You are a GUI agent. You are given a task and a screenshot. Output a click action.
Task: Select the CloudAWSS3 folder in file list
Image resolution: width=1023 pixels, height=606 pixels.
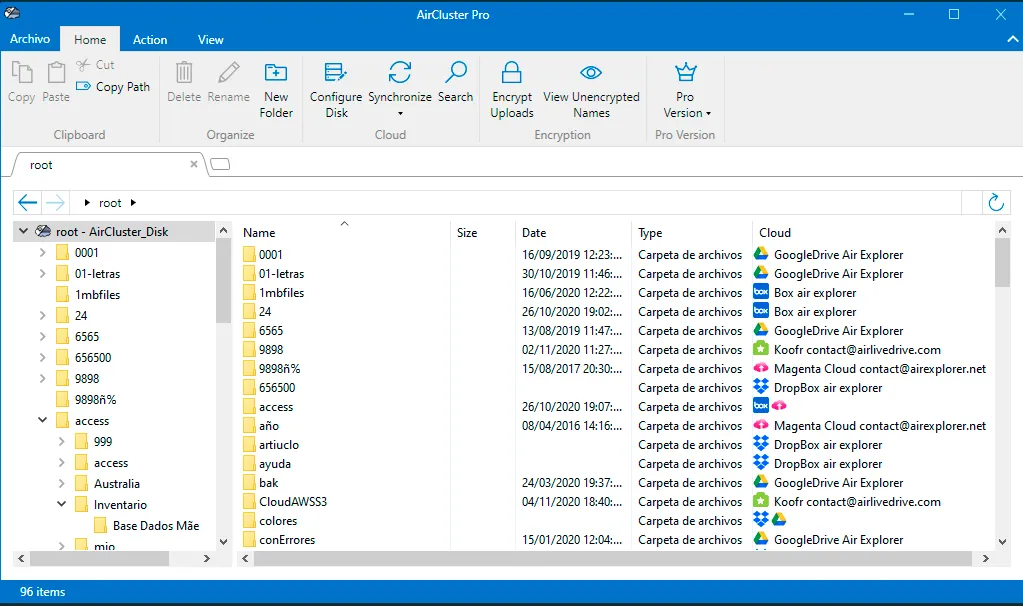pos(292,502)
